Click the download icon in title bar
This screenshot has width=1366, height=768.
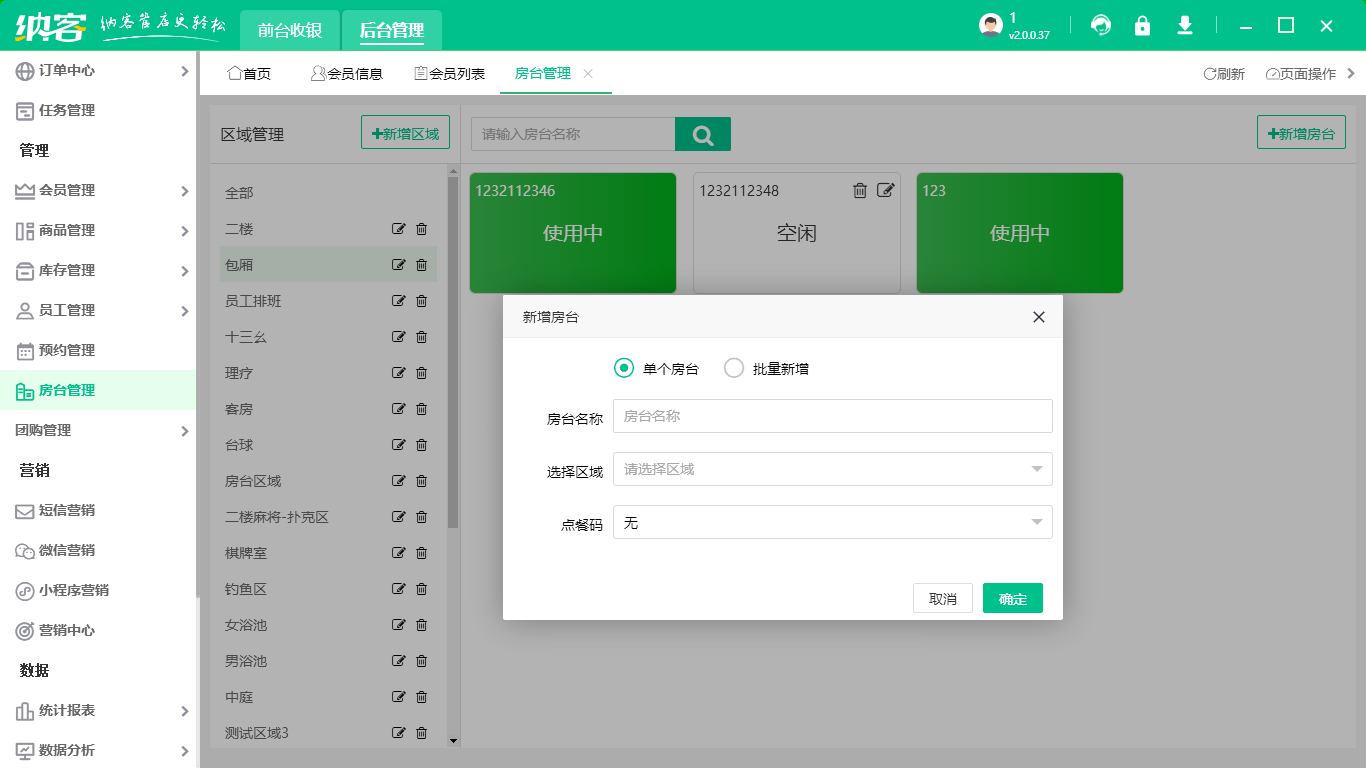tap(1184, 26)
